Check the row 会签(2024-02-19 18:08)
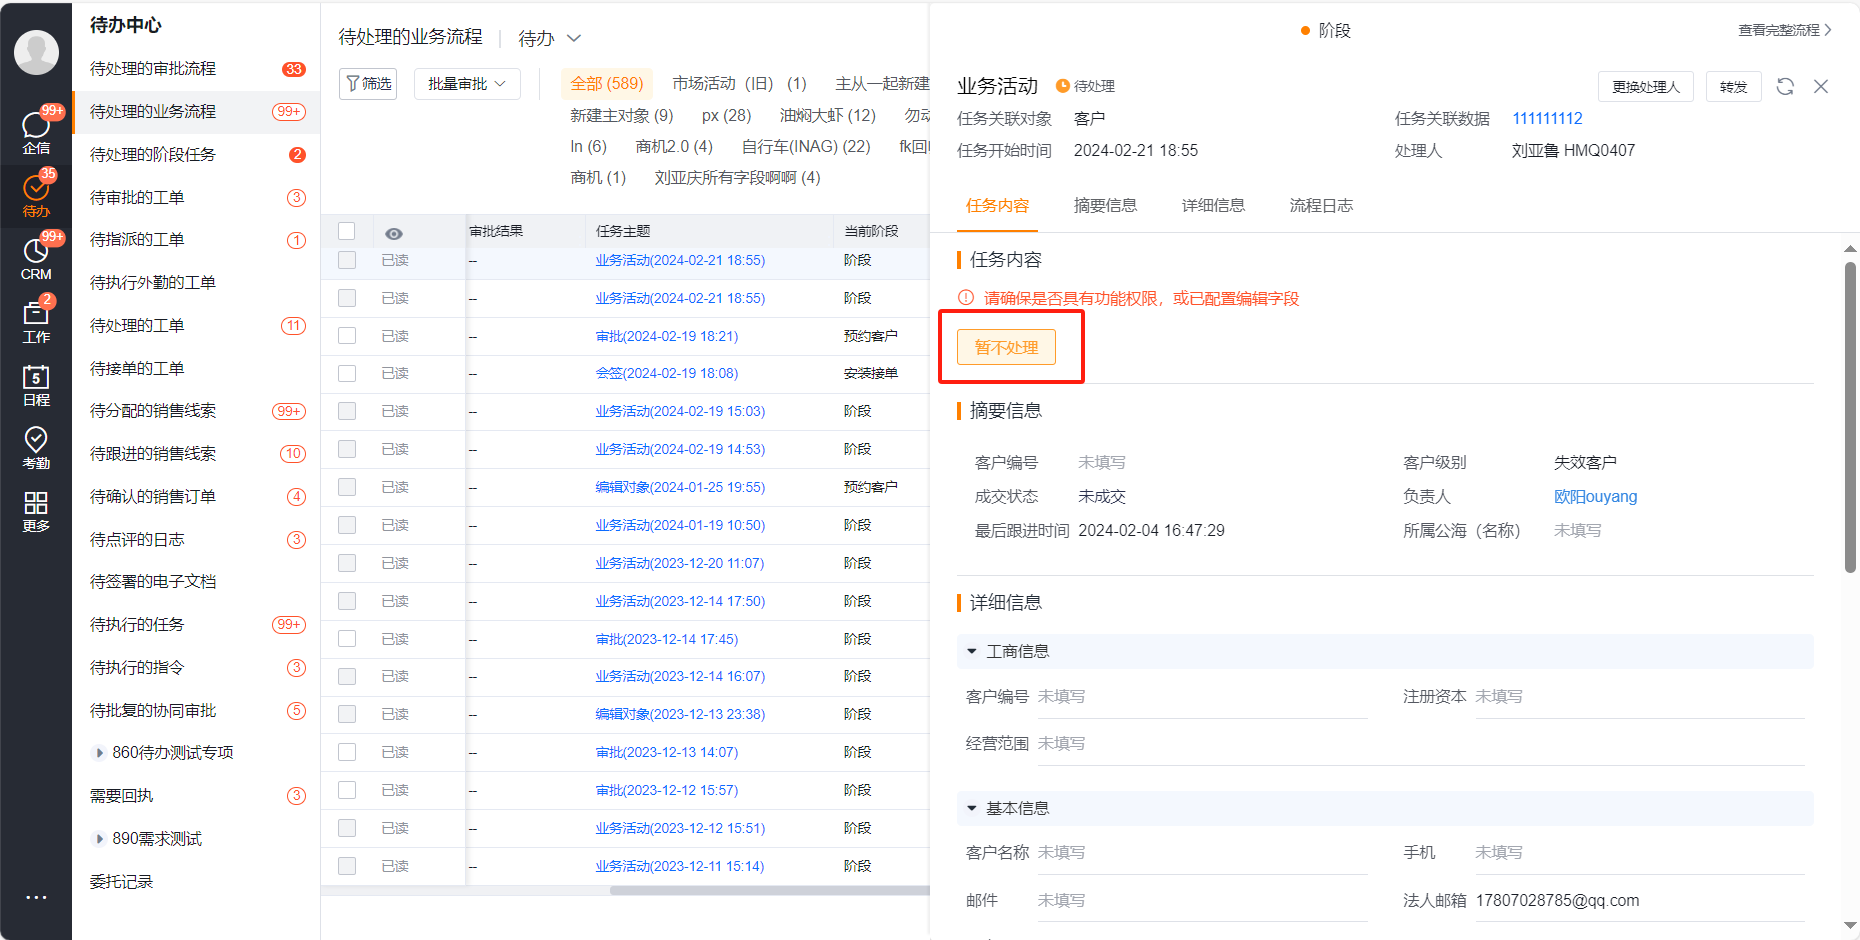Image resolution: width=1860 pixels, height=940 pixels. click(x=347, y=373)
